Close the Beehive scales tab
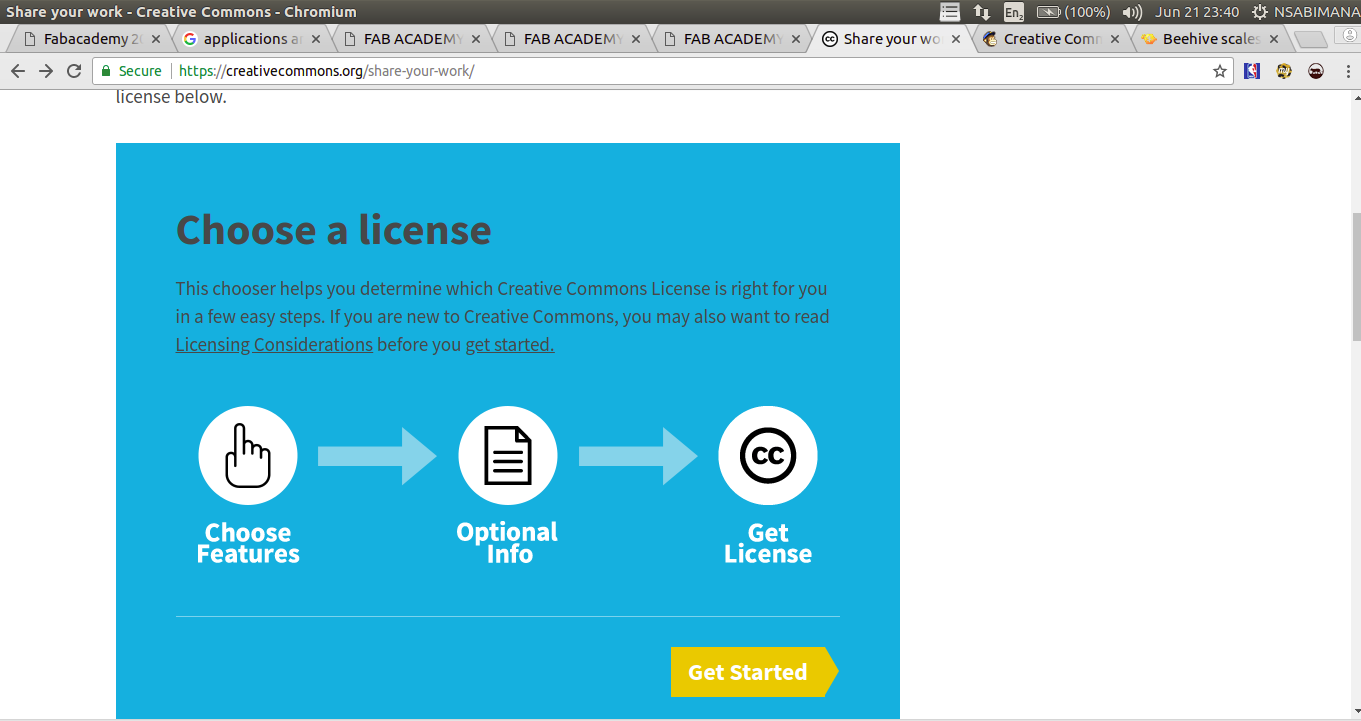1361x721 pixels. click(x=1274, y=39)
